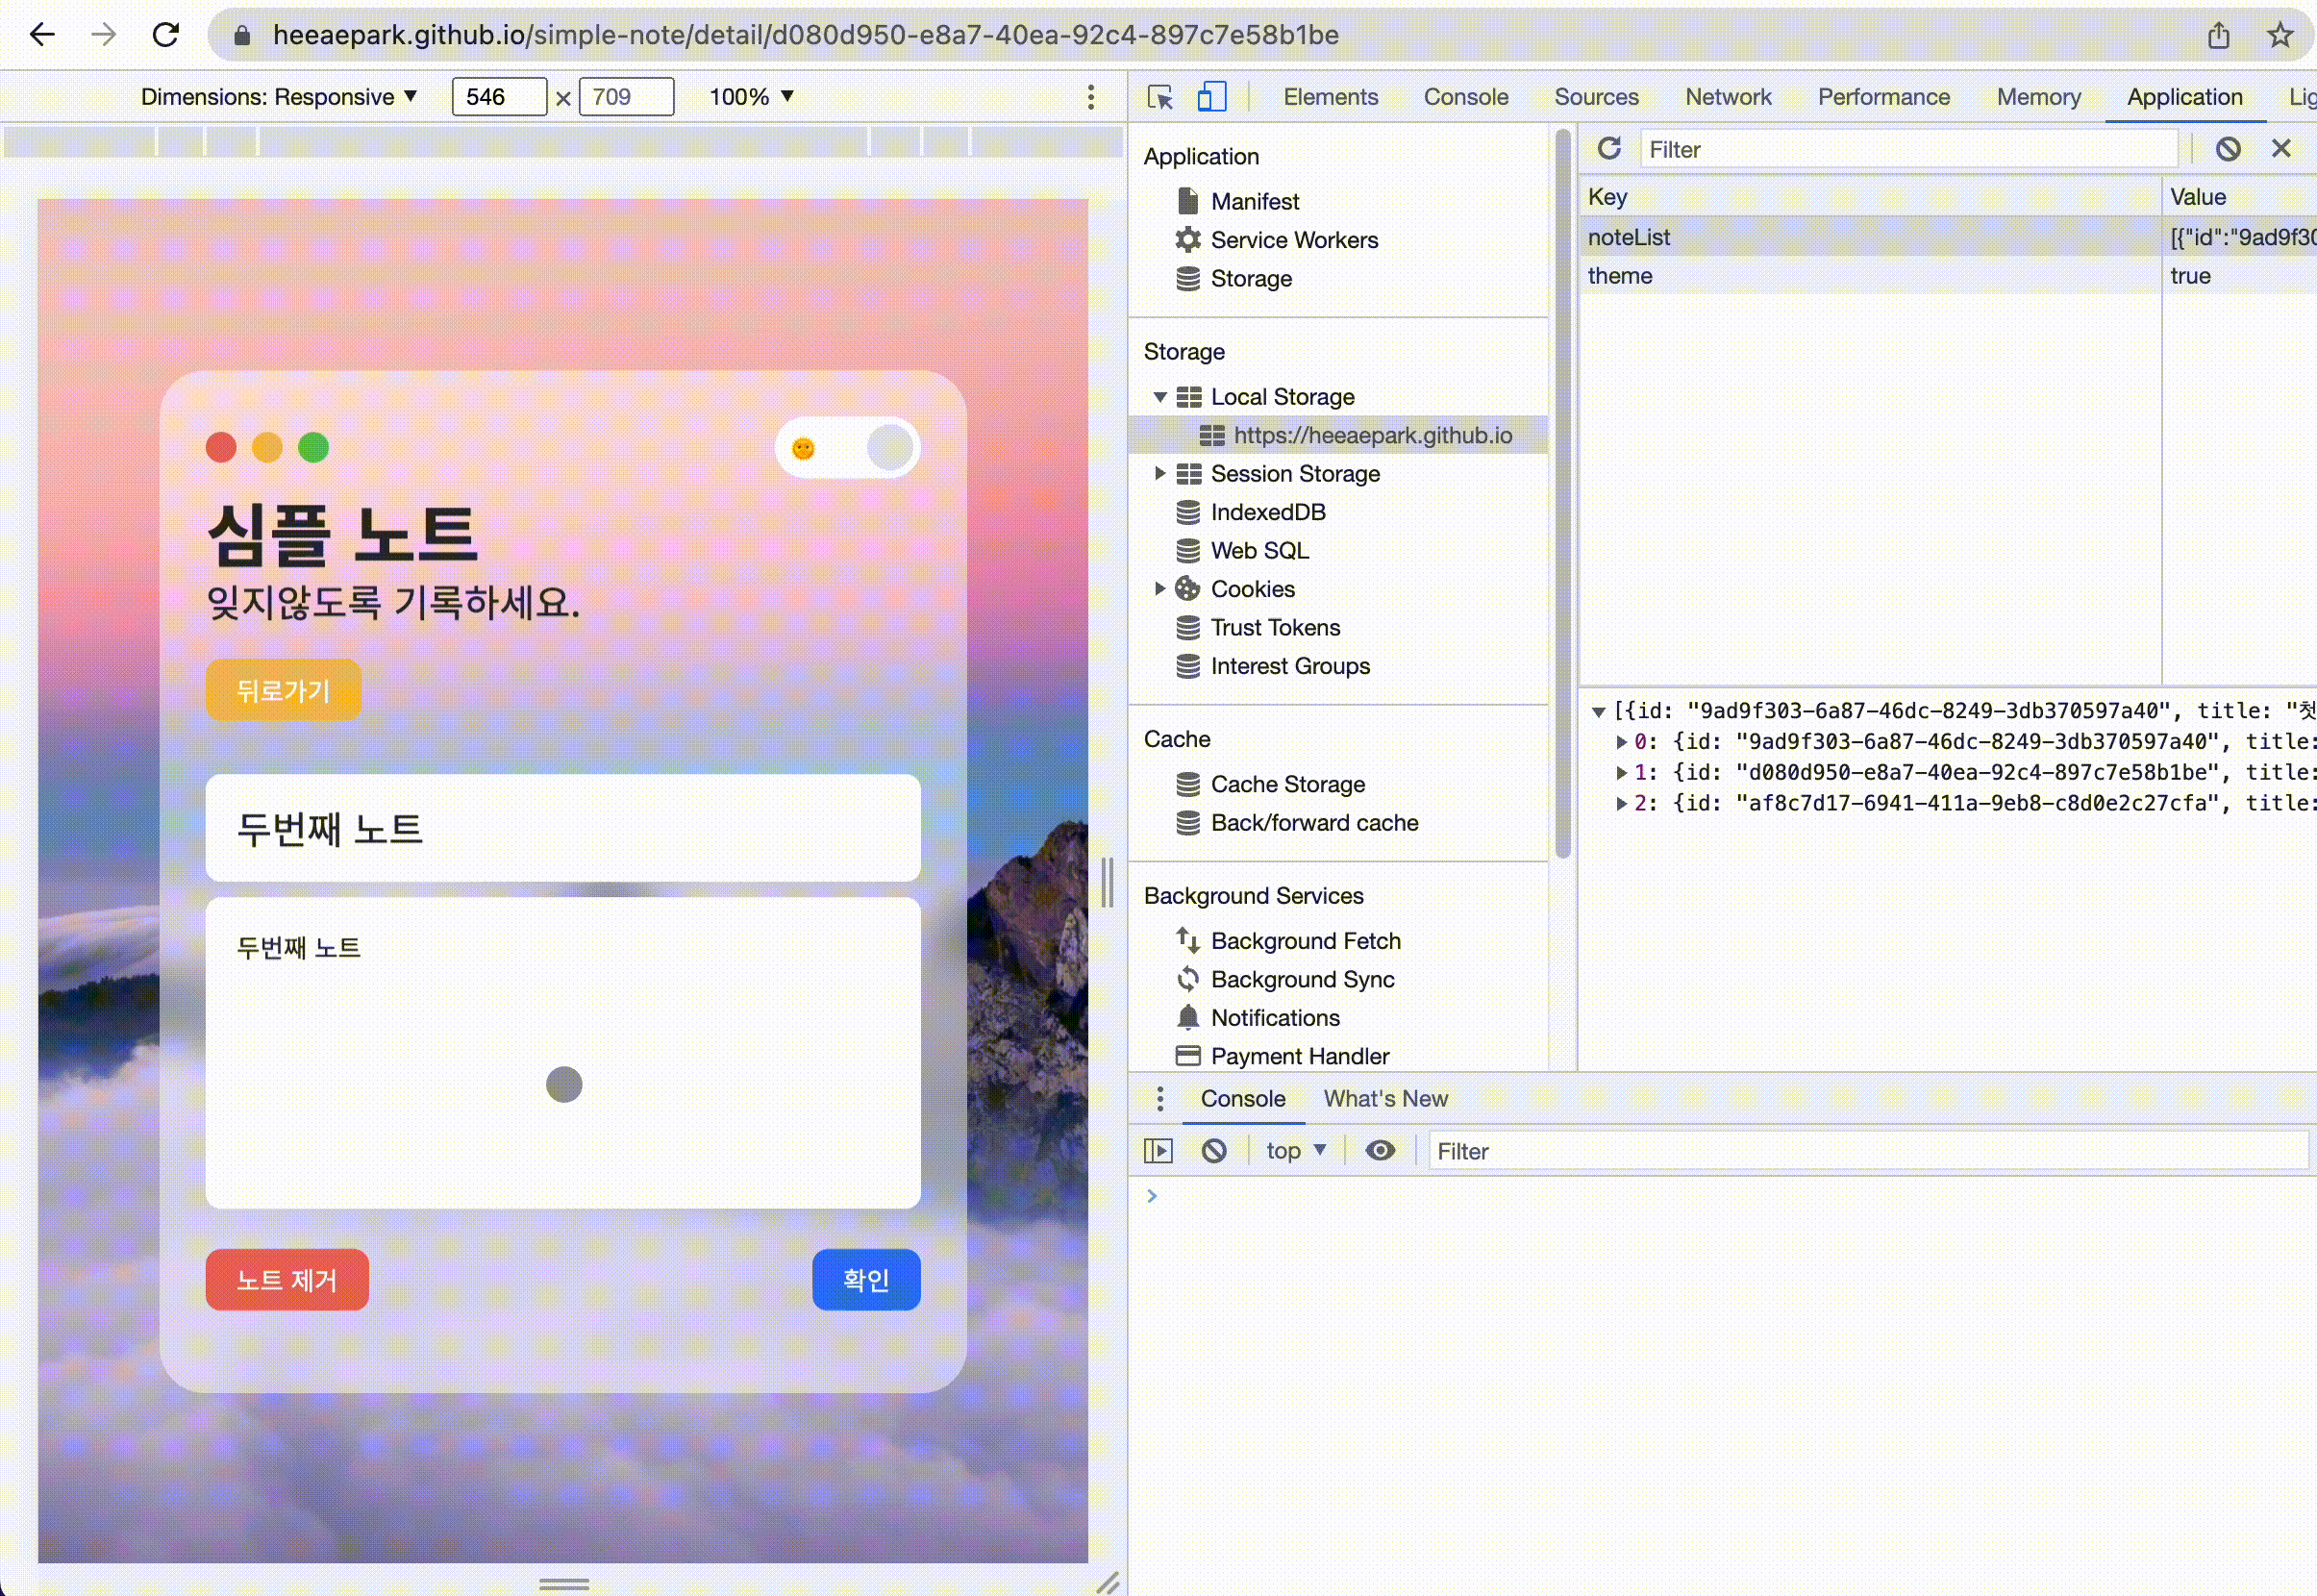Bookmark this page with star icon
Screen dimensions: 2317x1596
tap(2279, 35)
